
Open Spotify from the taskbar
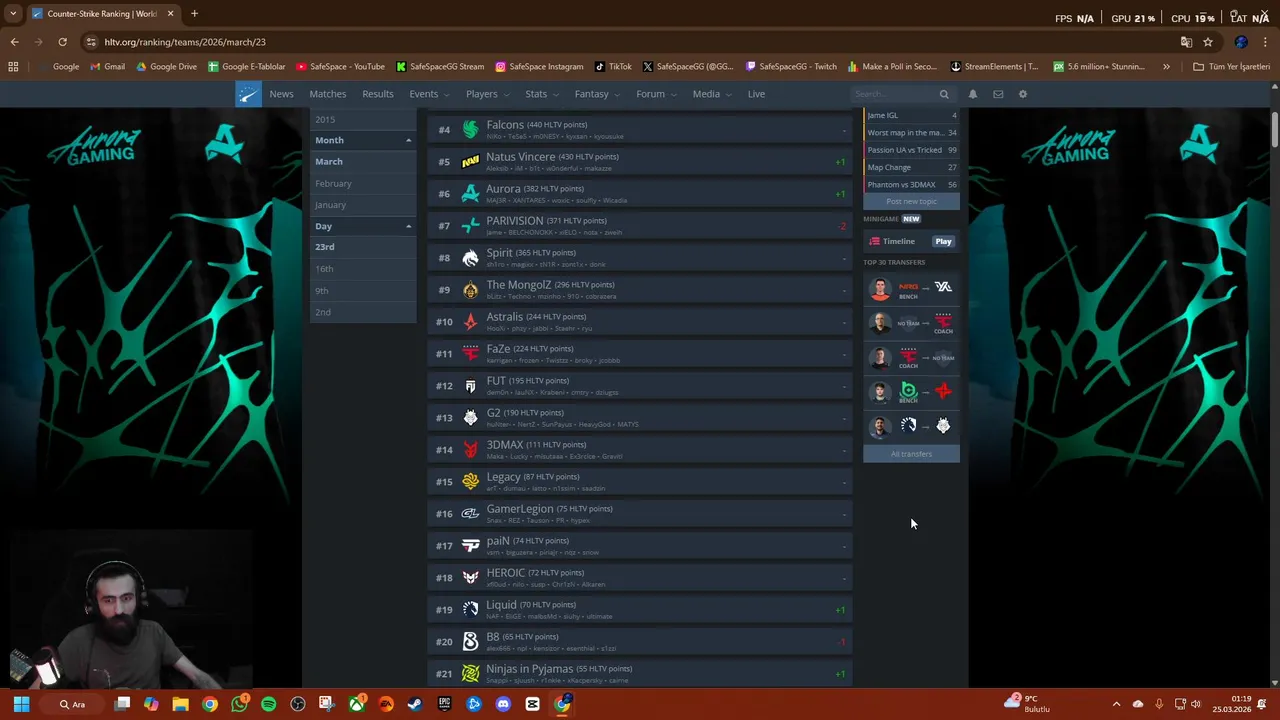[x=268, y=704]
